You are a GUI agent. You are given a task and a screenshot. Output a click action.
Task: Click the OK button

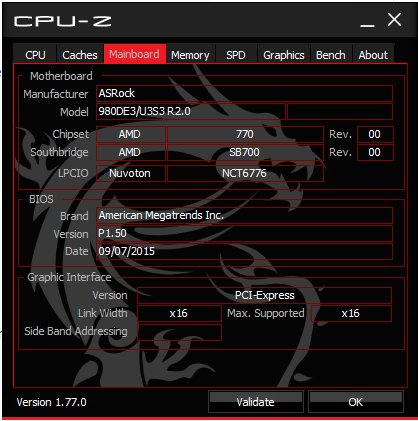click(356, 402)
